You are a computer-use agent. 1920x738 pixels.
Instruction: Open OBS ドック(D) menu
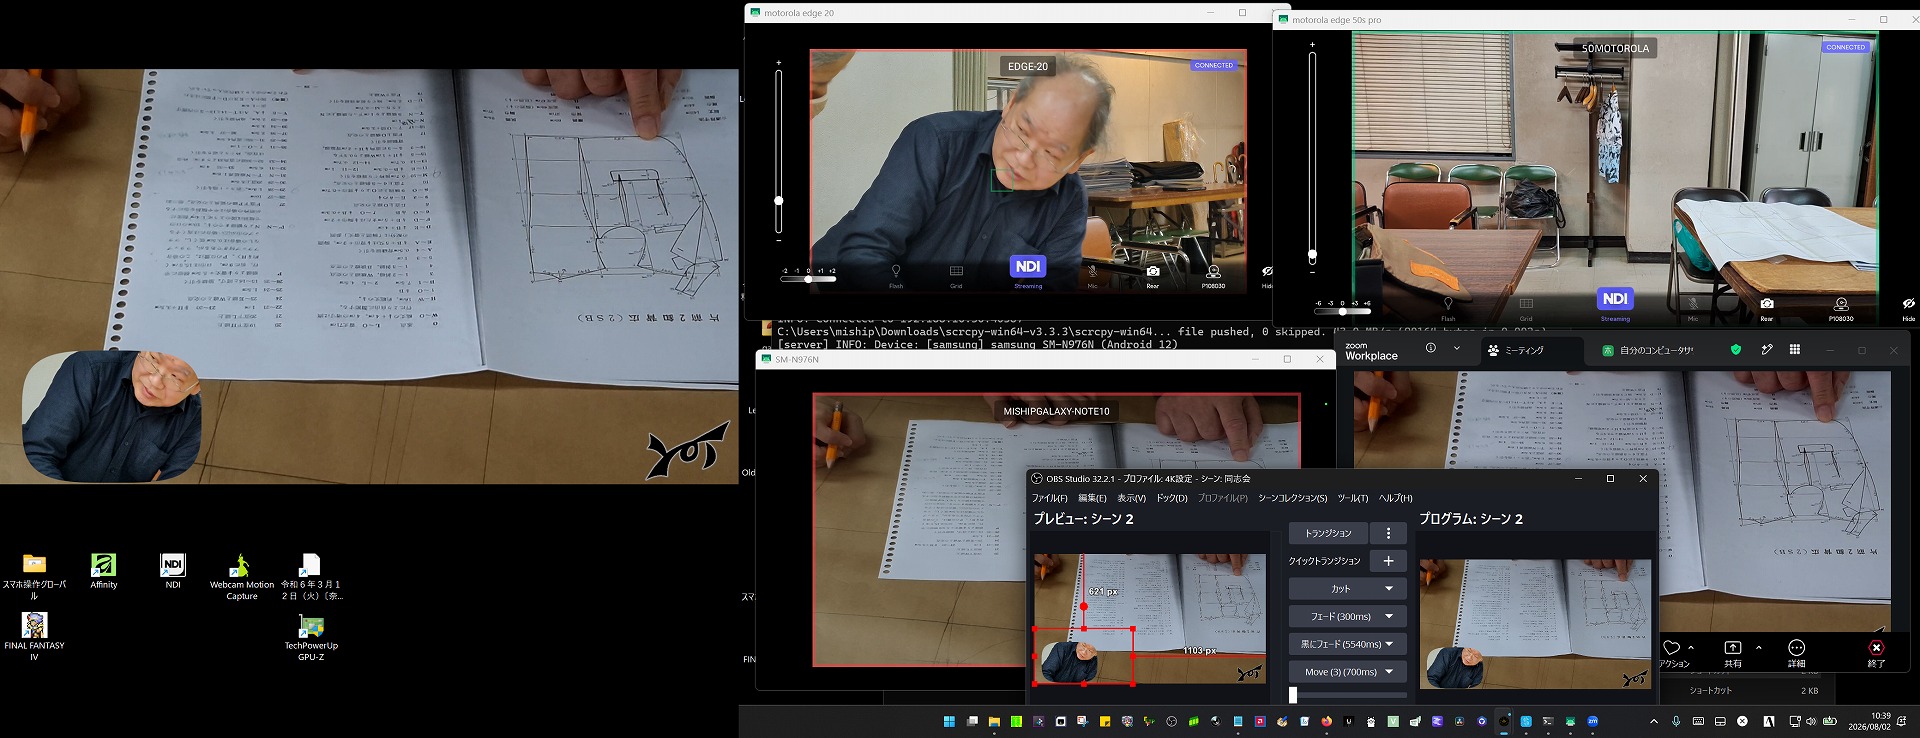point(1172,498)
